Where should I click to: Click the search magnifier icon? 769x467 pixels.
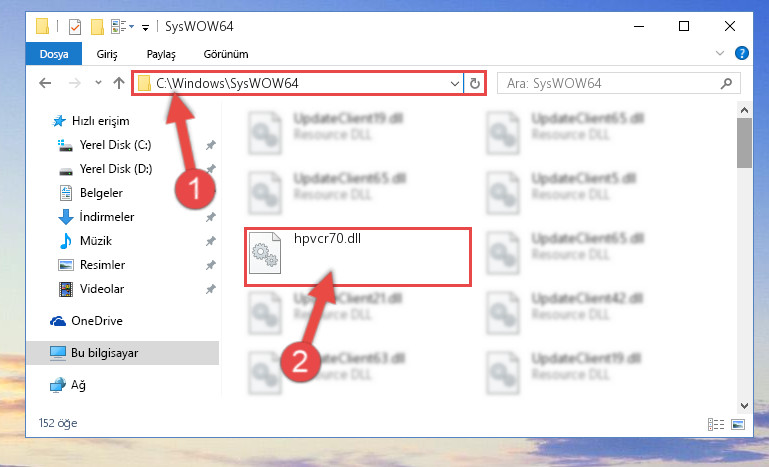coord(726,83)
